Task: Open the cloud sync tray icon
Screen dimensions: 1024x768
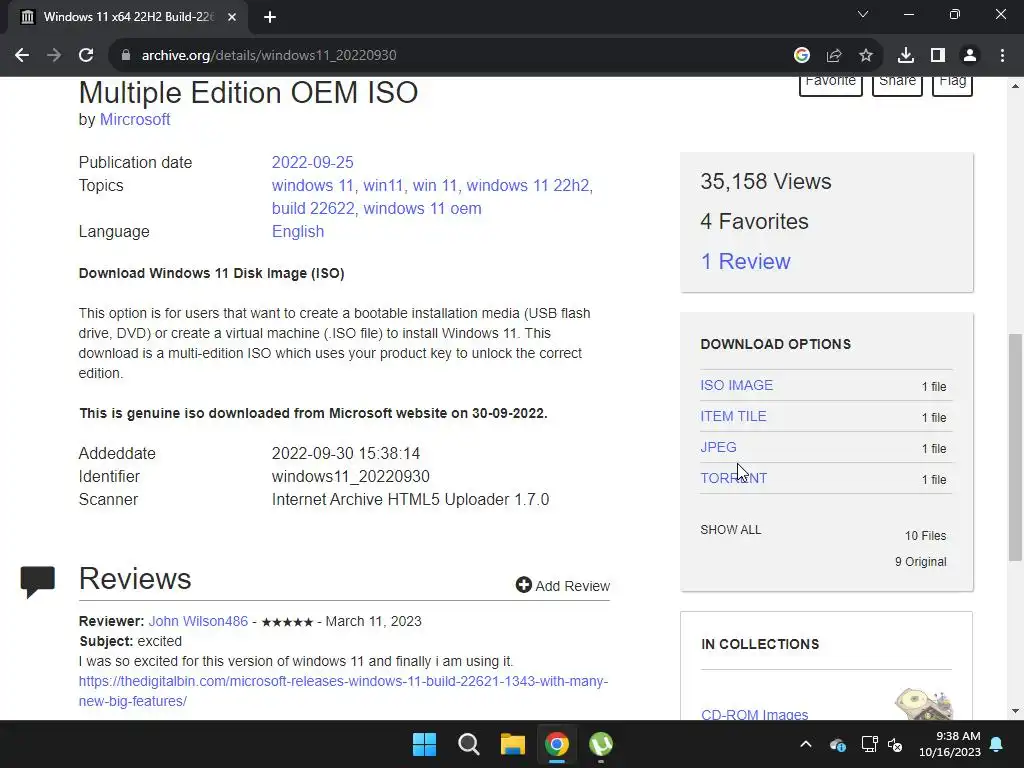Action: coord(838,744)
